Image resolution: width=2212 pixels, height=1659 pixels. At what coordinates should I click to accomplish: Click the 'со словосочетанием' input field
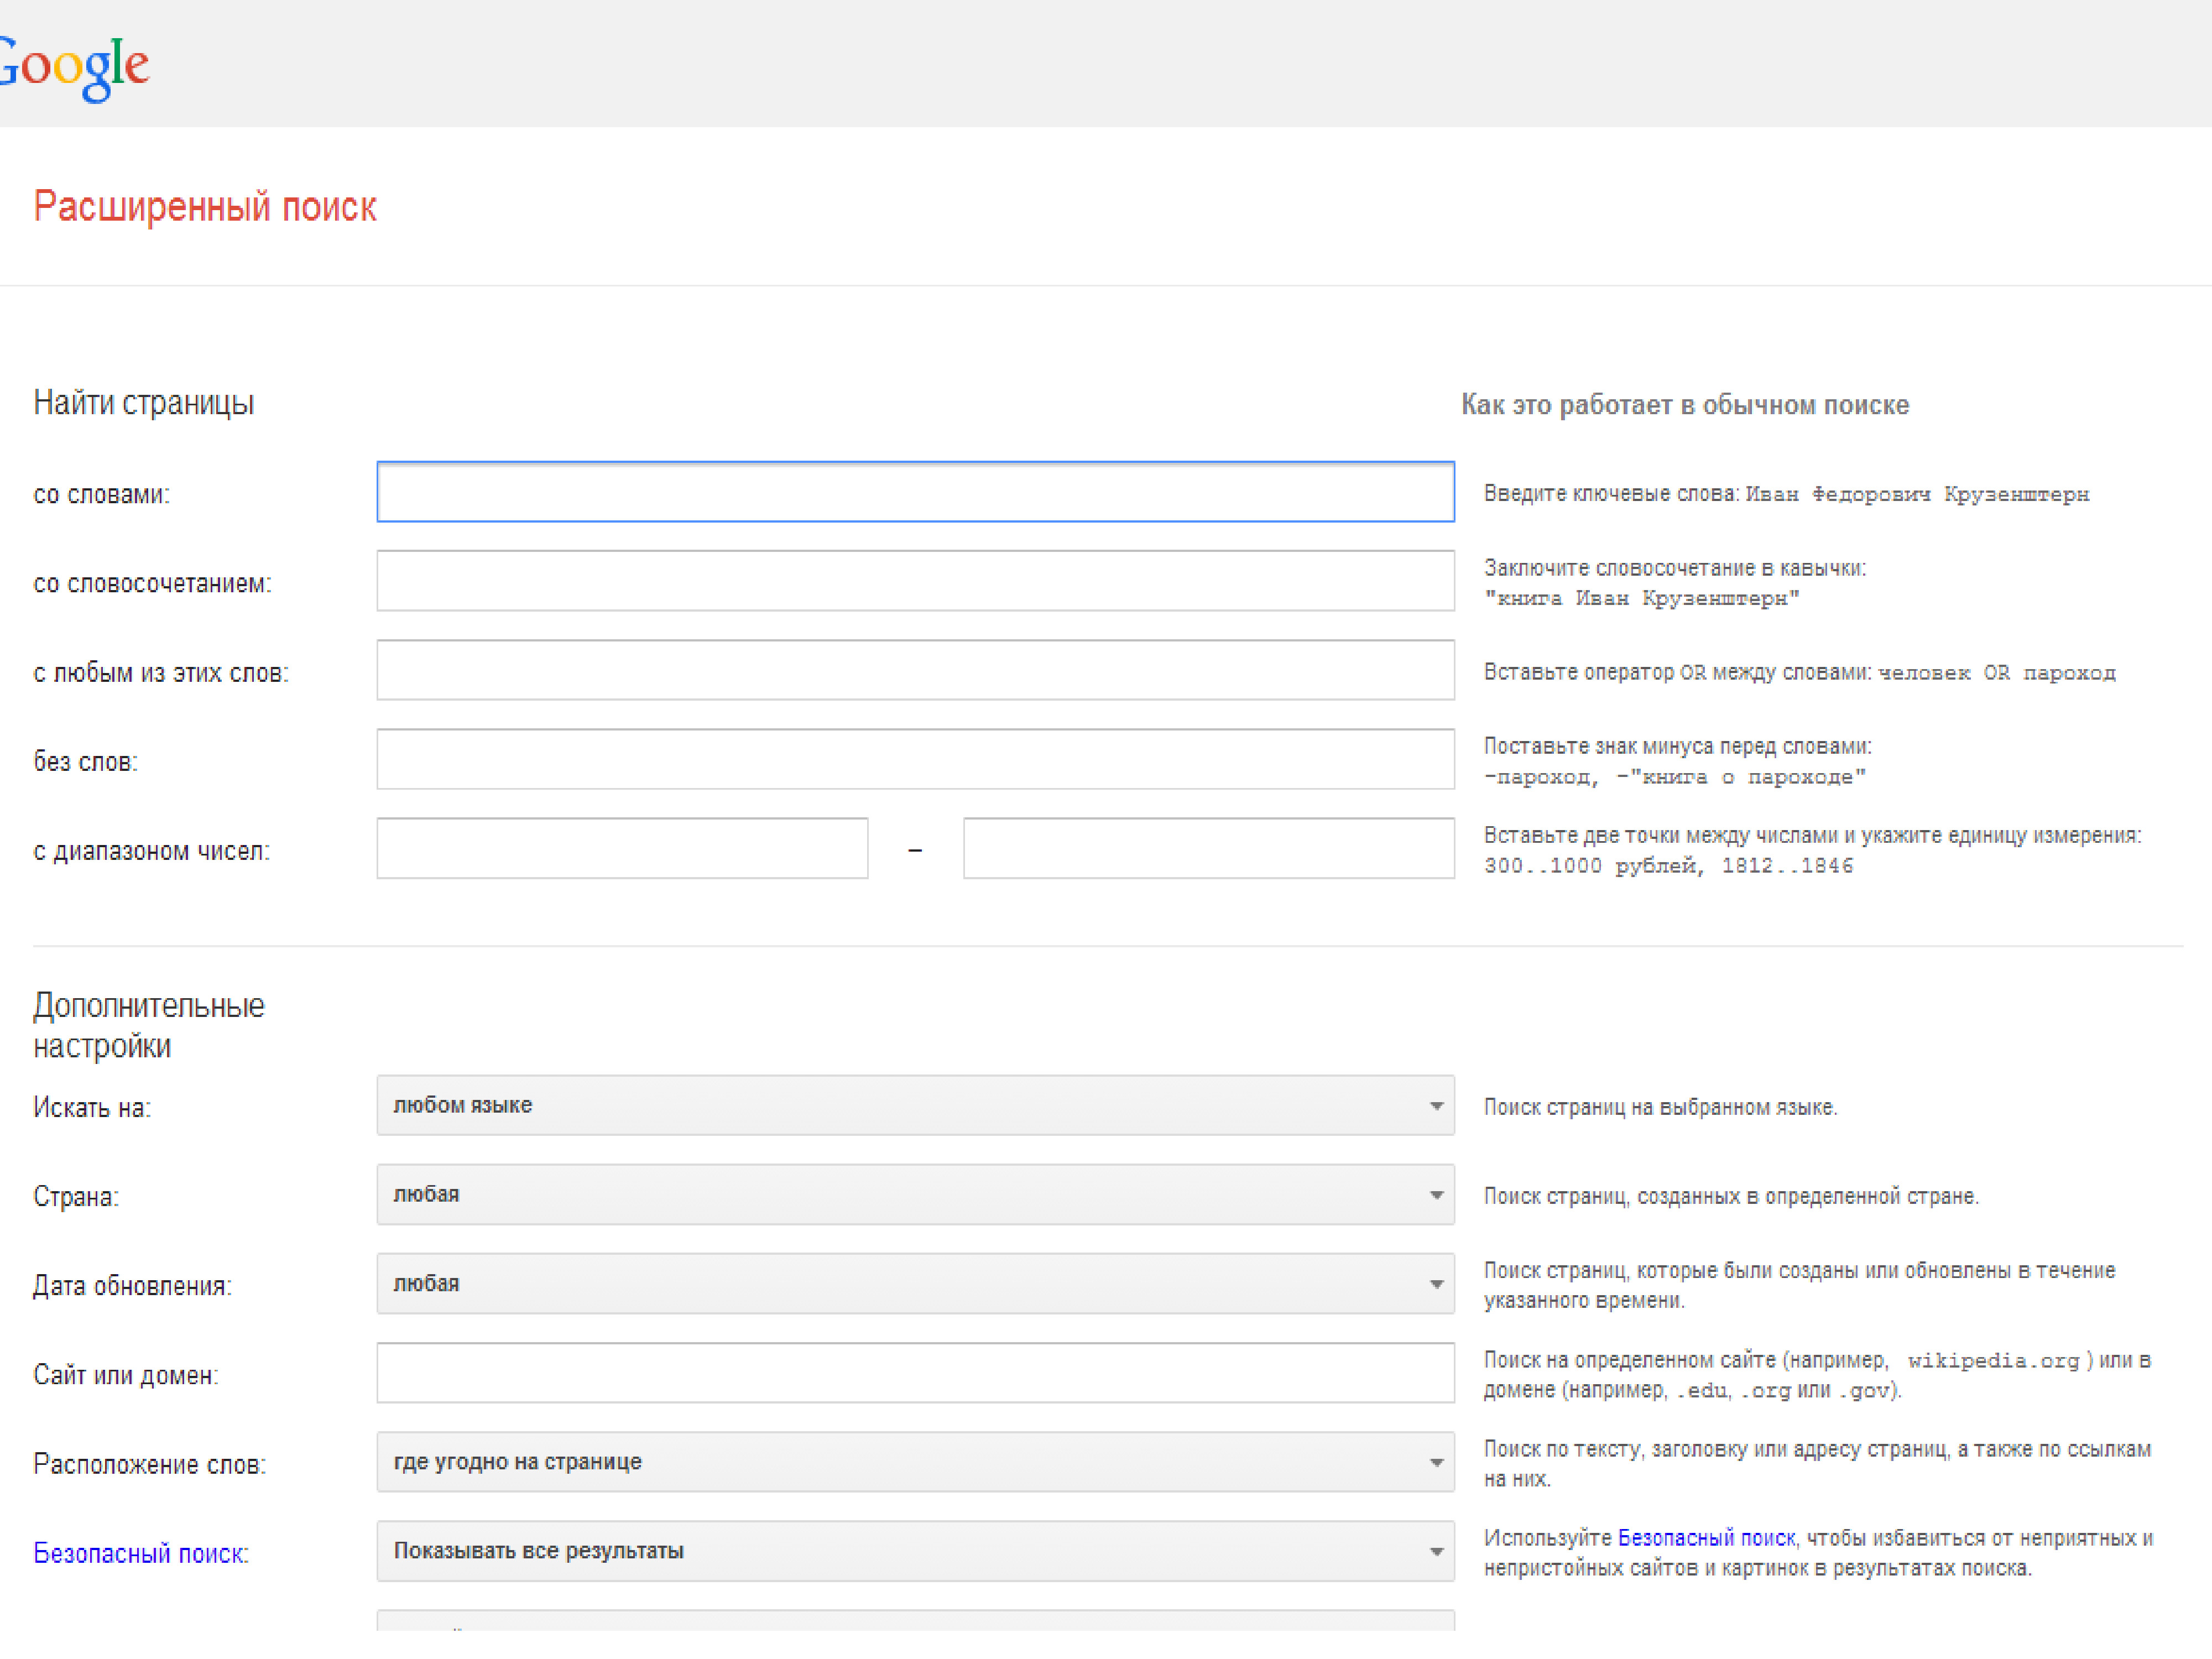915,581
